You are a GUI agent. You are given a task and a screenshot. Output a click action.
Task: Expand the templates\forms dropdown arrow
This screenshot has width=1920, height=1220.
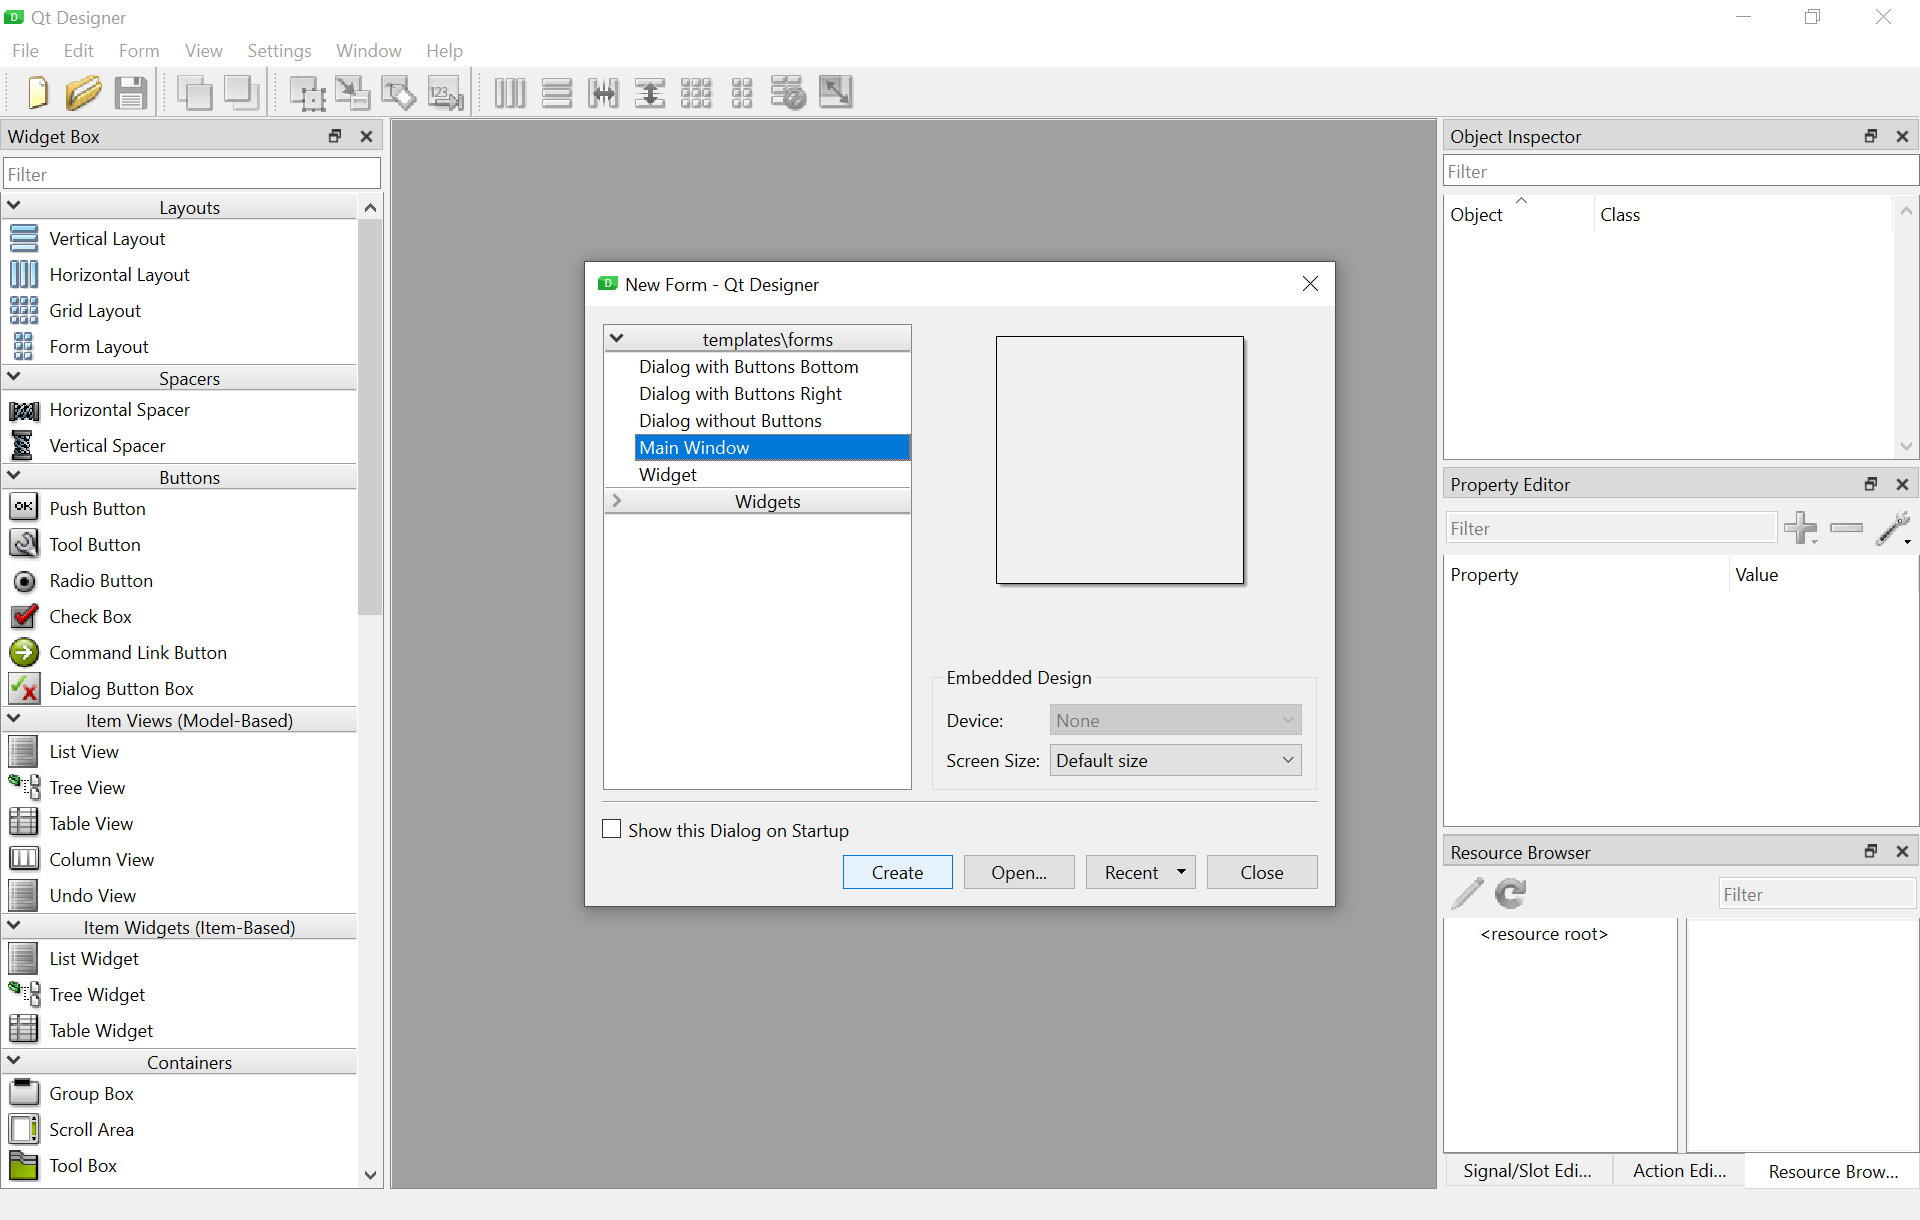pos(617,339)
